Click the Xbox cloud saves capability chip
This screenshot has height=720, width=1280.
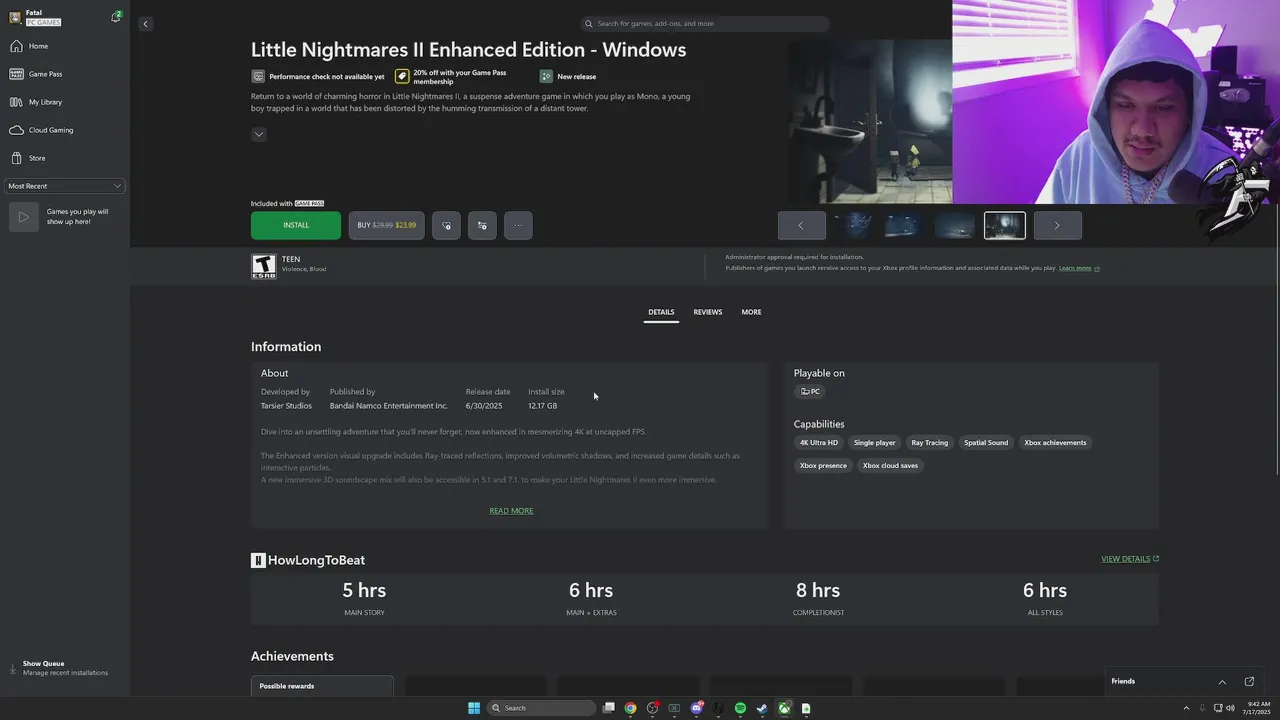point(890,466)
